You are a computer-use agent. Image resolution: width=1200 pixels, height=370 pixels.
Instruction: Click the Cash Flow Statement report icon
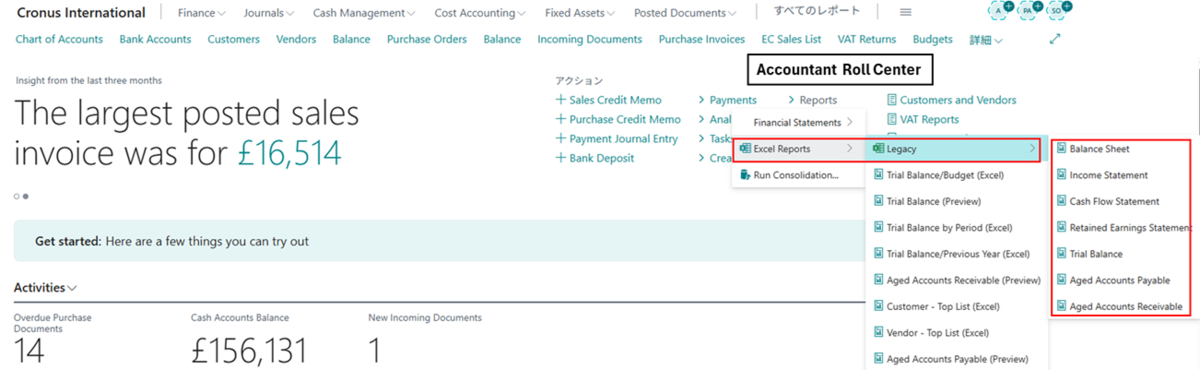(x=1062, y=201)
